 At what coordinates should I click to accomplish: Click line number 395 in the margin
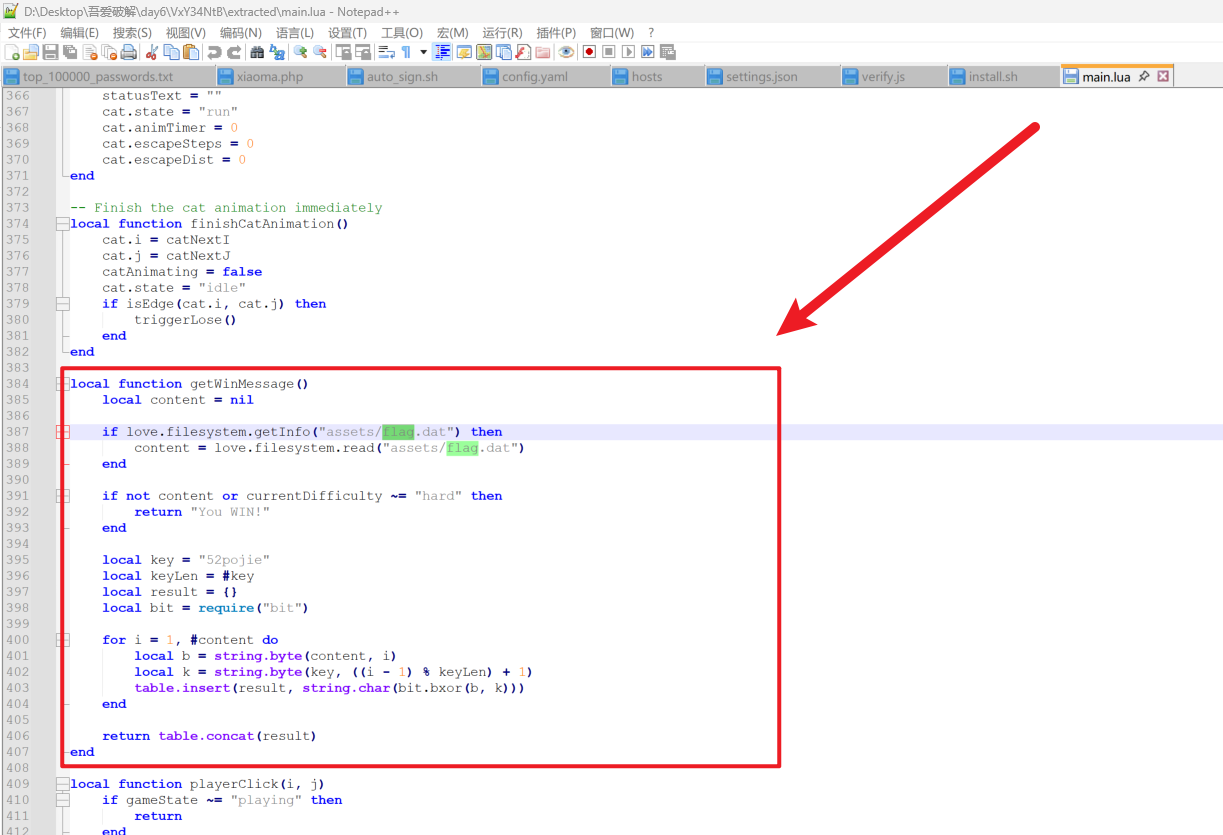(18, 560)
